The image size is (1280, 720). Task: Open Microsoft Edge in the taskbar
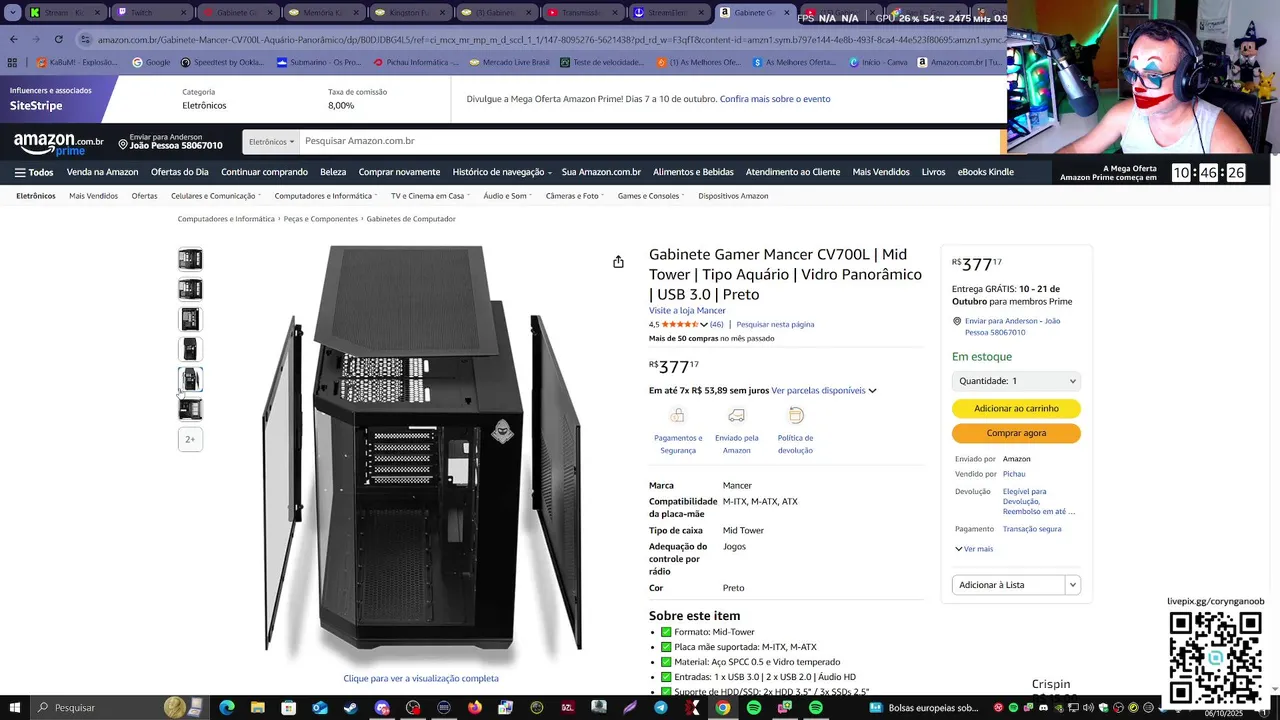227,707
